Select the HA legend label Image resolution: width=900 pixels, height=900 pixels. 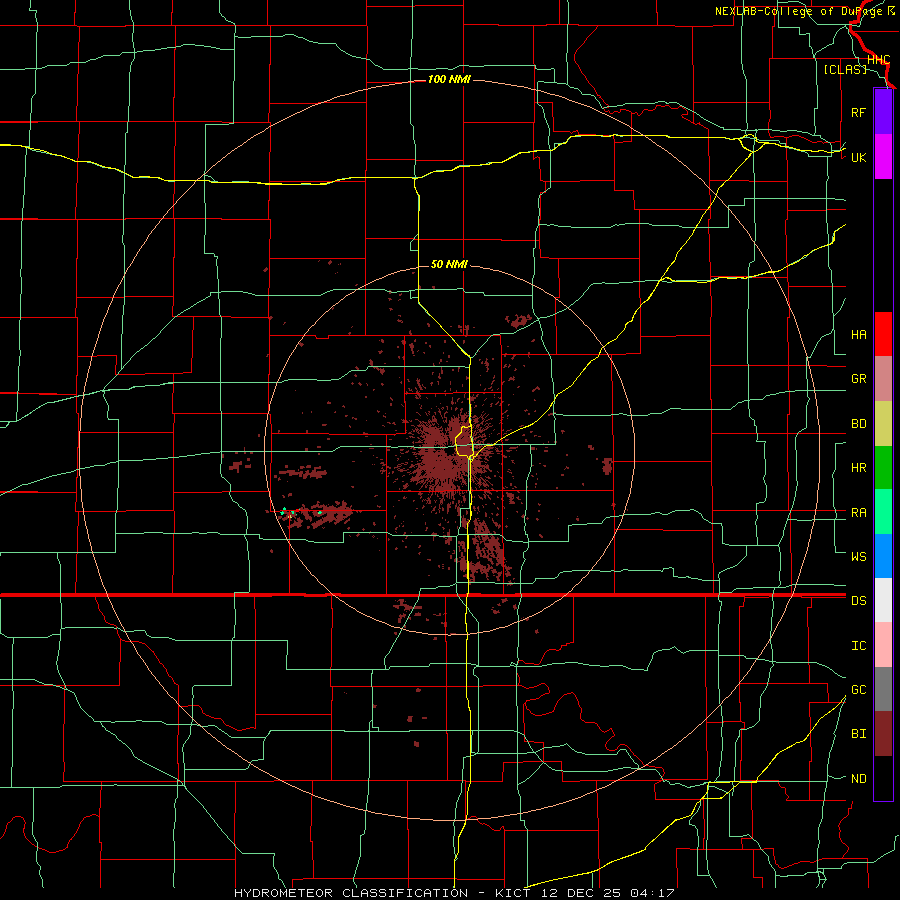pos(858,334)
